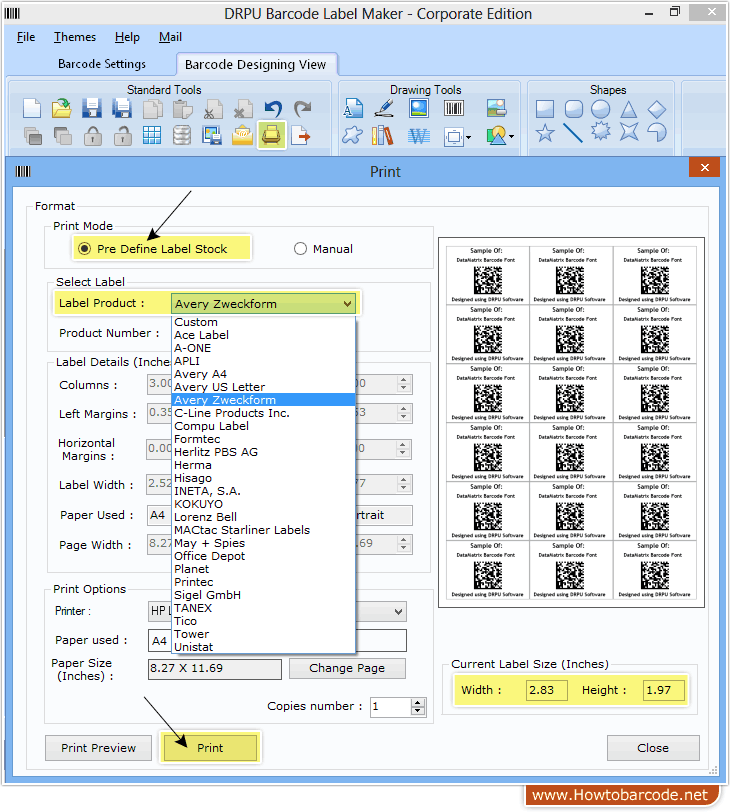Click the Change Page button
This screenshot has width=730, height=812.
[x=347, y=668]
